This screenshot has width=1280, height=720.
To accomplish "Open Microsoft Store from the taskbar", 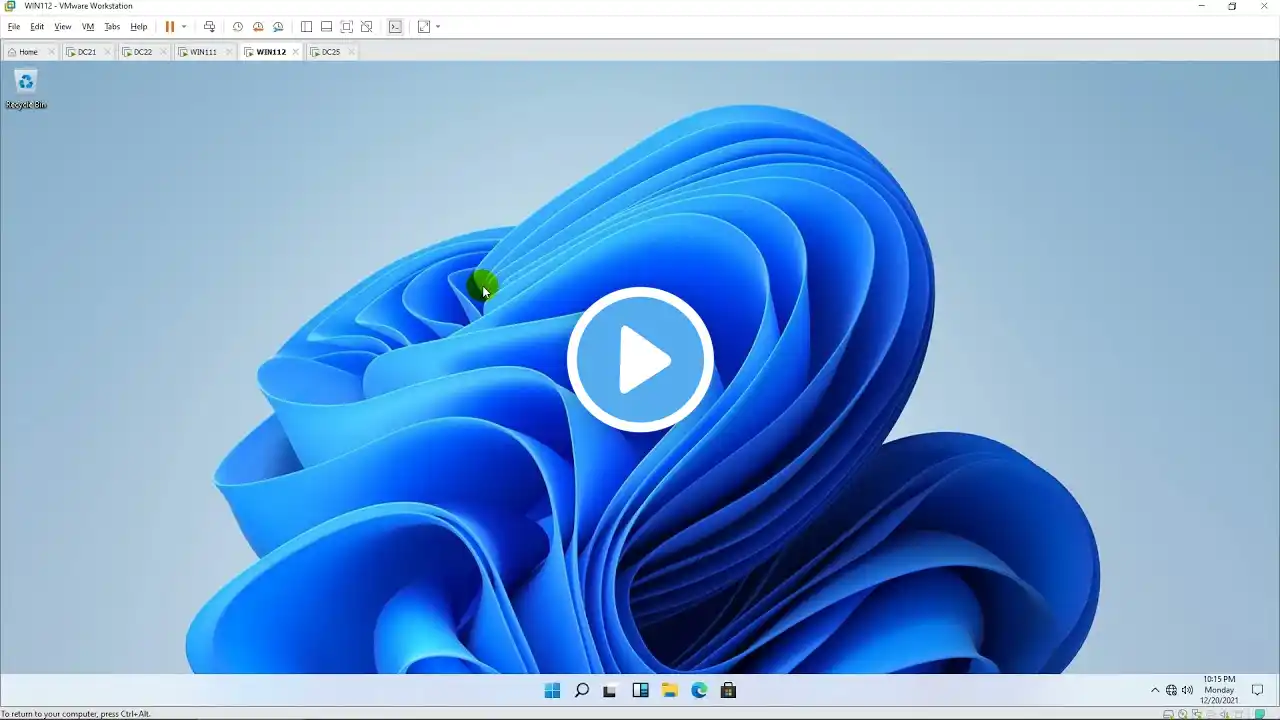I will point(728,690).
